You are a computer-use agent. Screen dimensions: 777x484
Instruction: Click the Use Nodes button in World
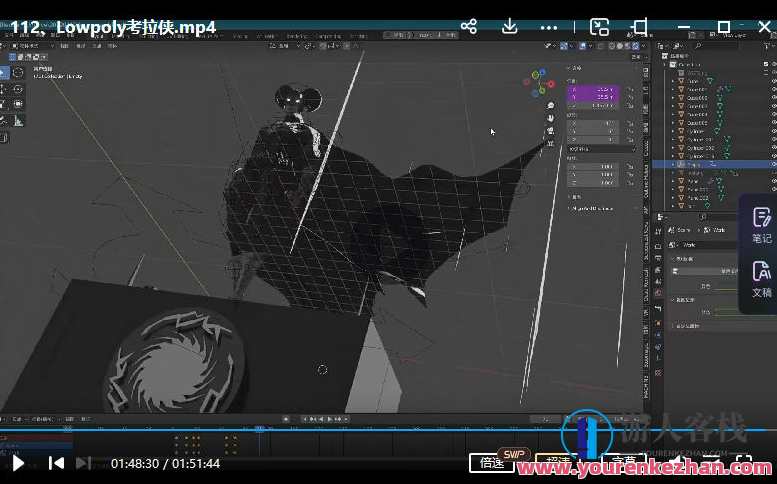click(x=705, y=271)
